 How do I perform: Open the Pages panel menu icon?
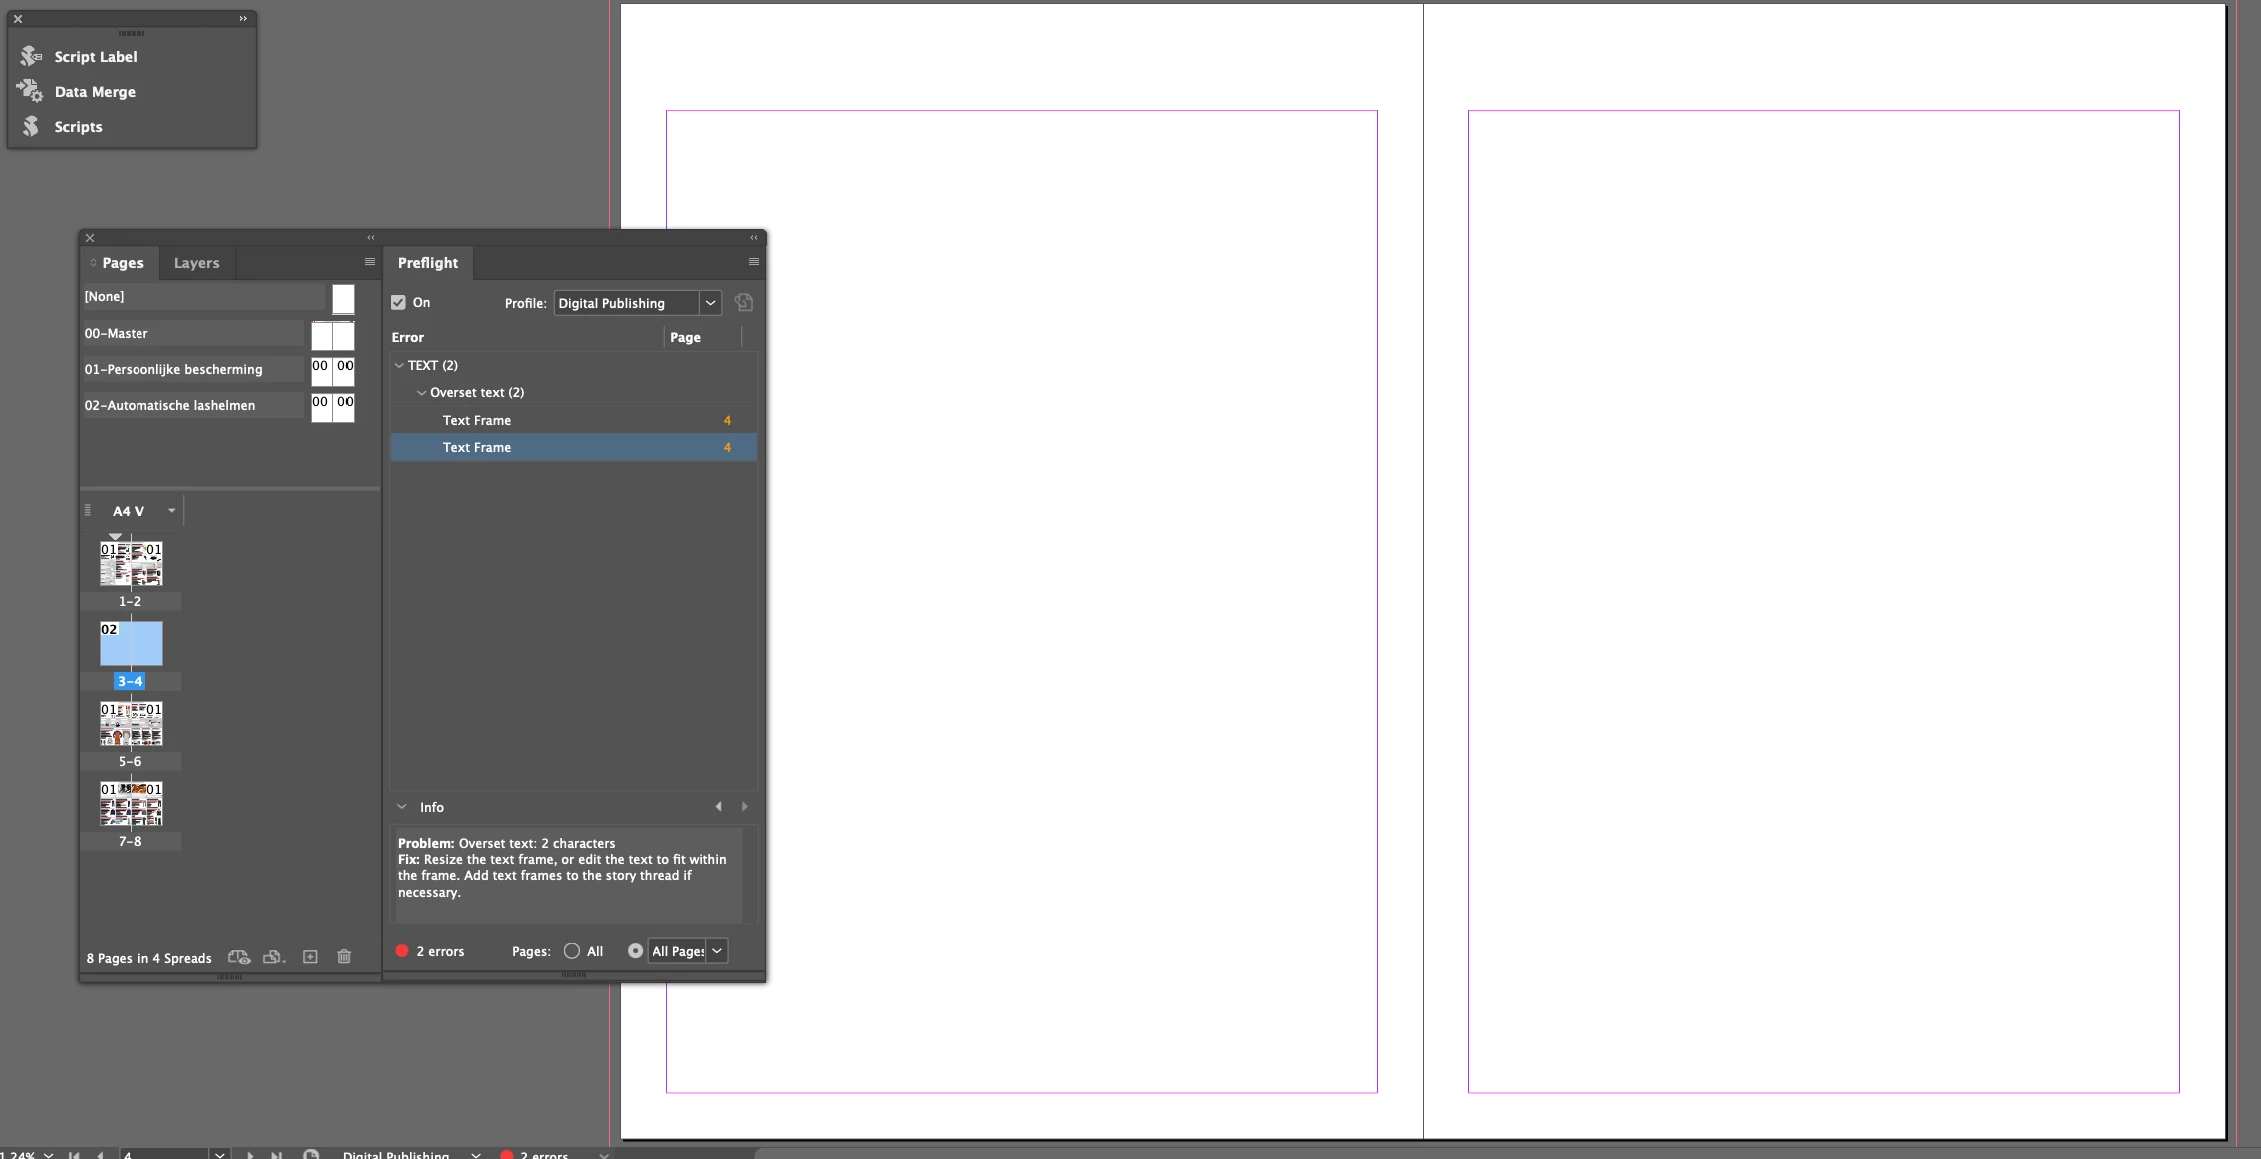coord(369,262)
